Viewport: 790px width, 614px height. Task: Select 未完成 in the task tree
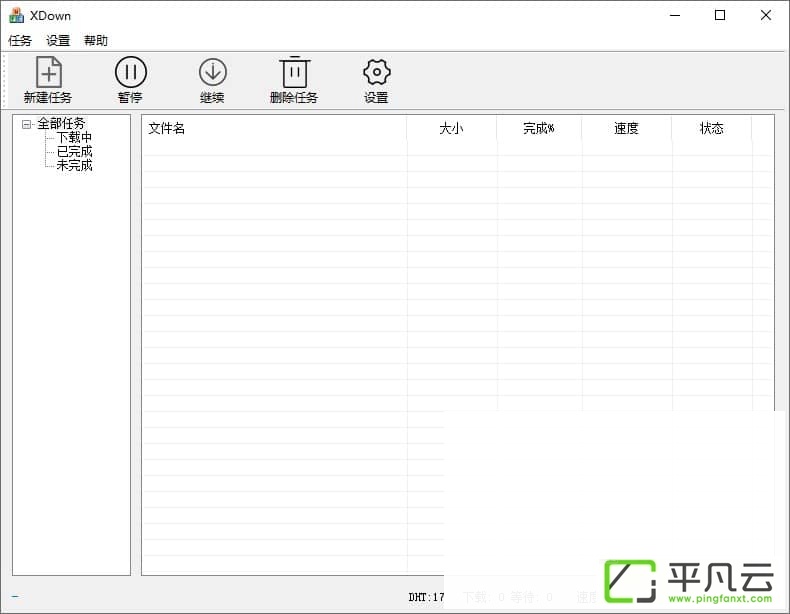(74, 165)
